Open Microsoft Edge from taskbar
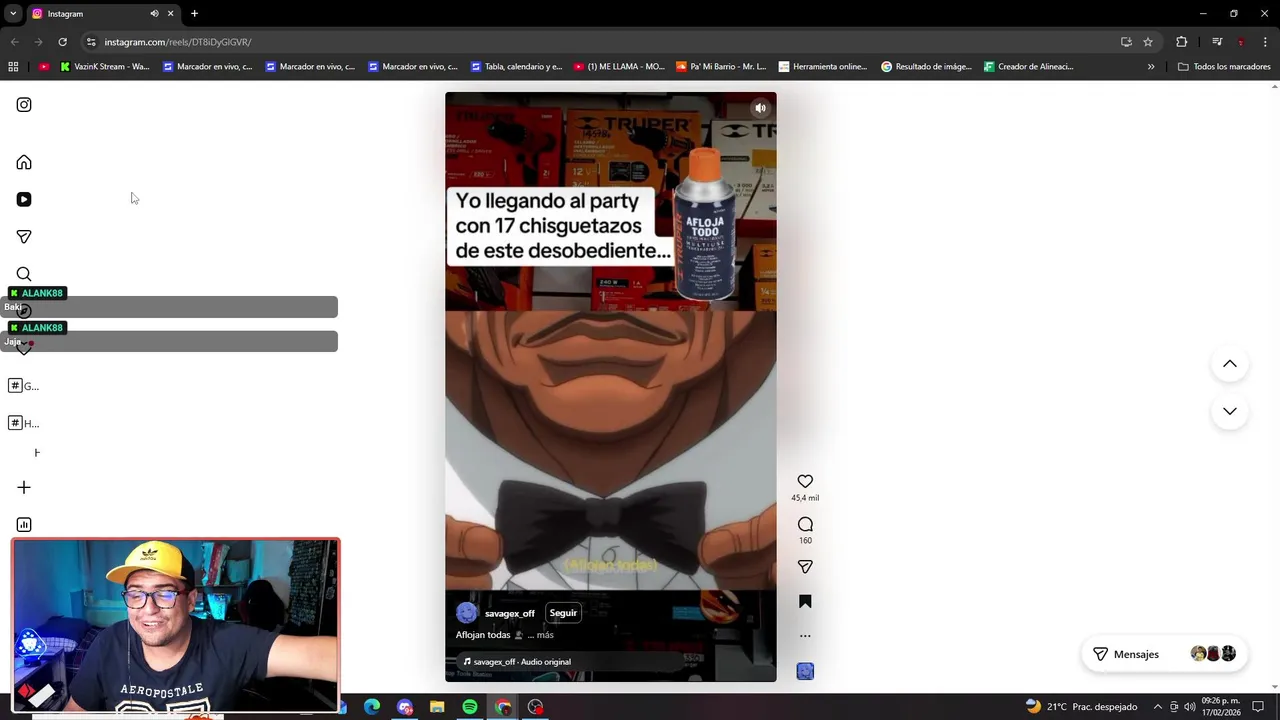 [372, 707]
